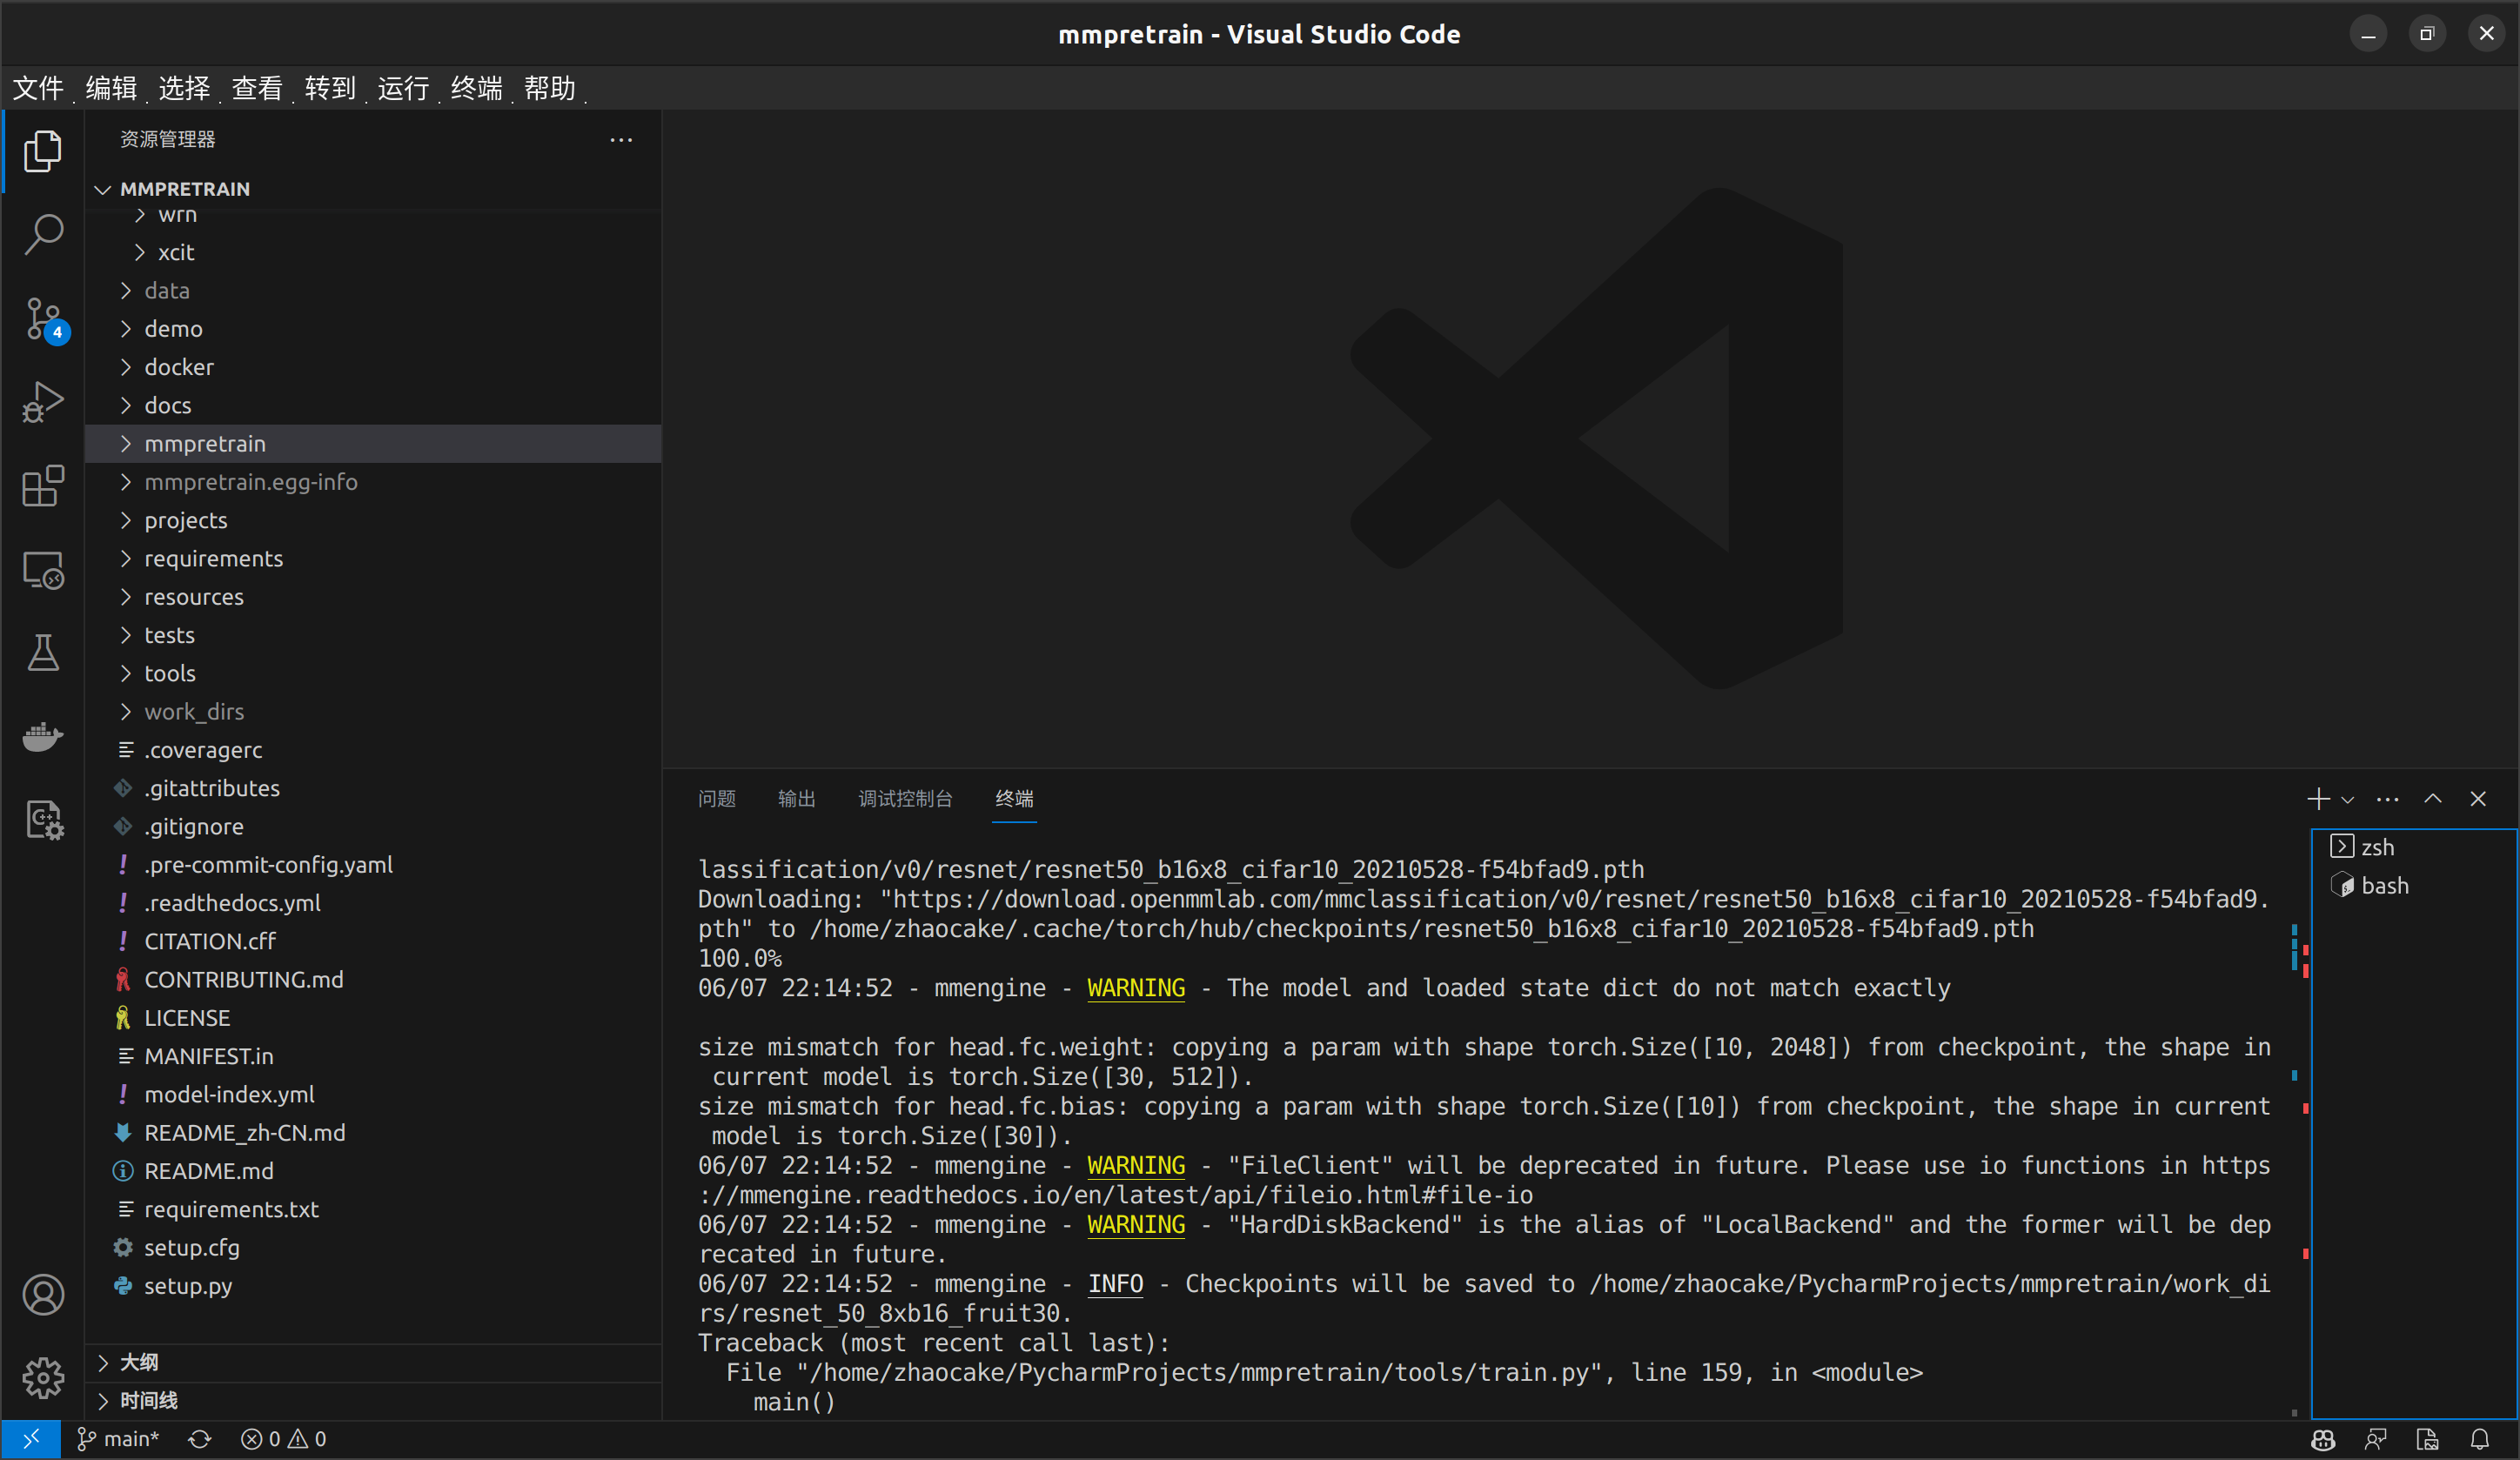This screenshot has width=2520, height=1460.
Task: Switch to the 调试控制台 panel tab
Action: click(x=905, y=799)
